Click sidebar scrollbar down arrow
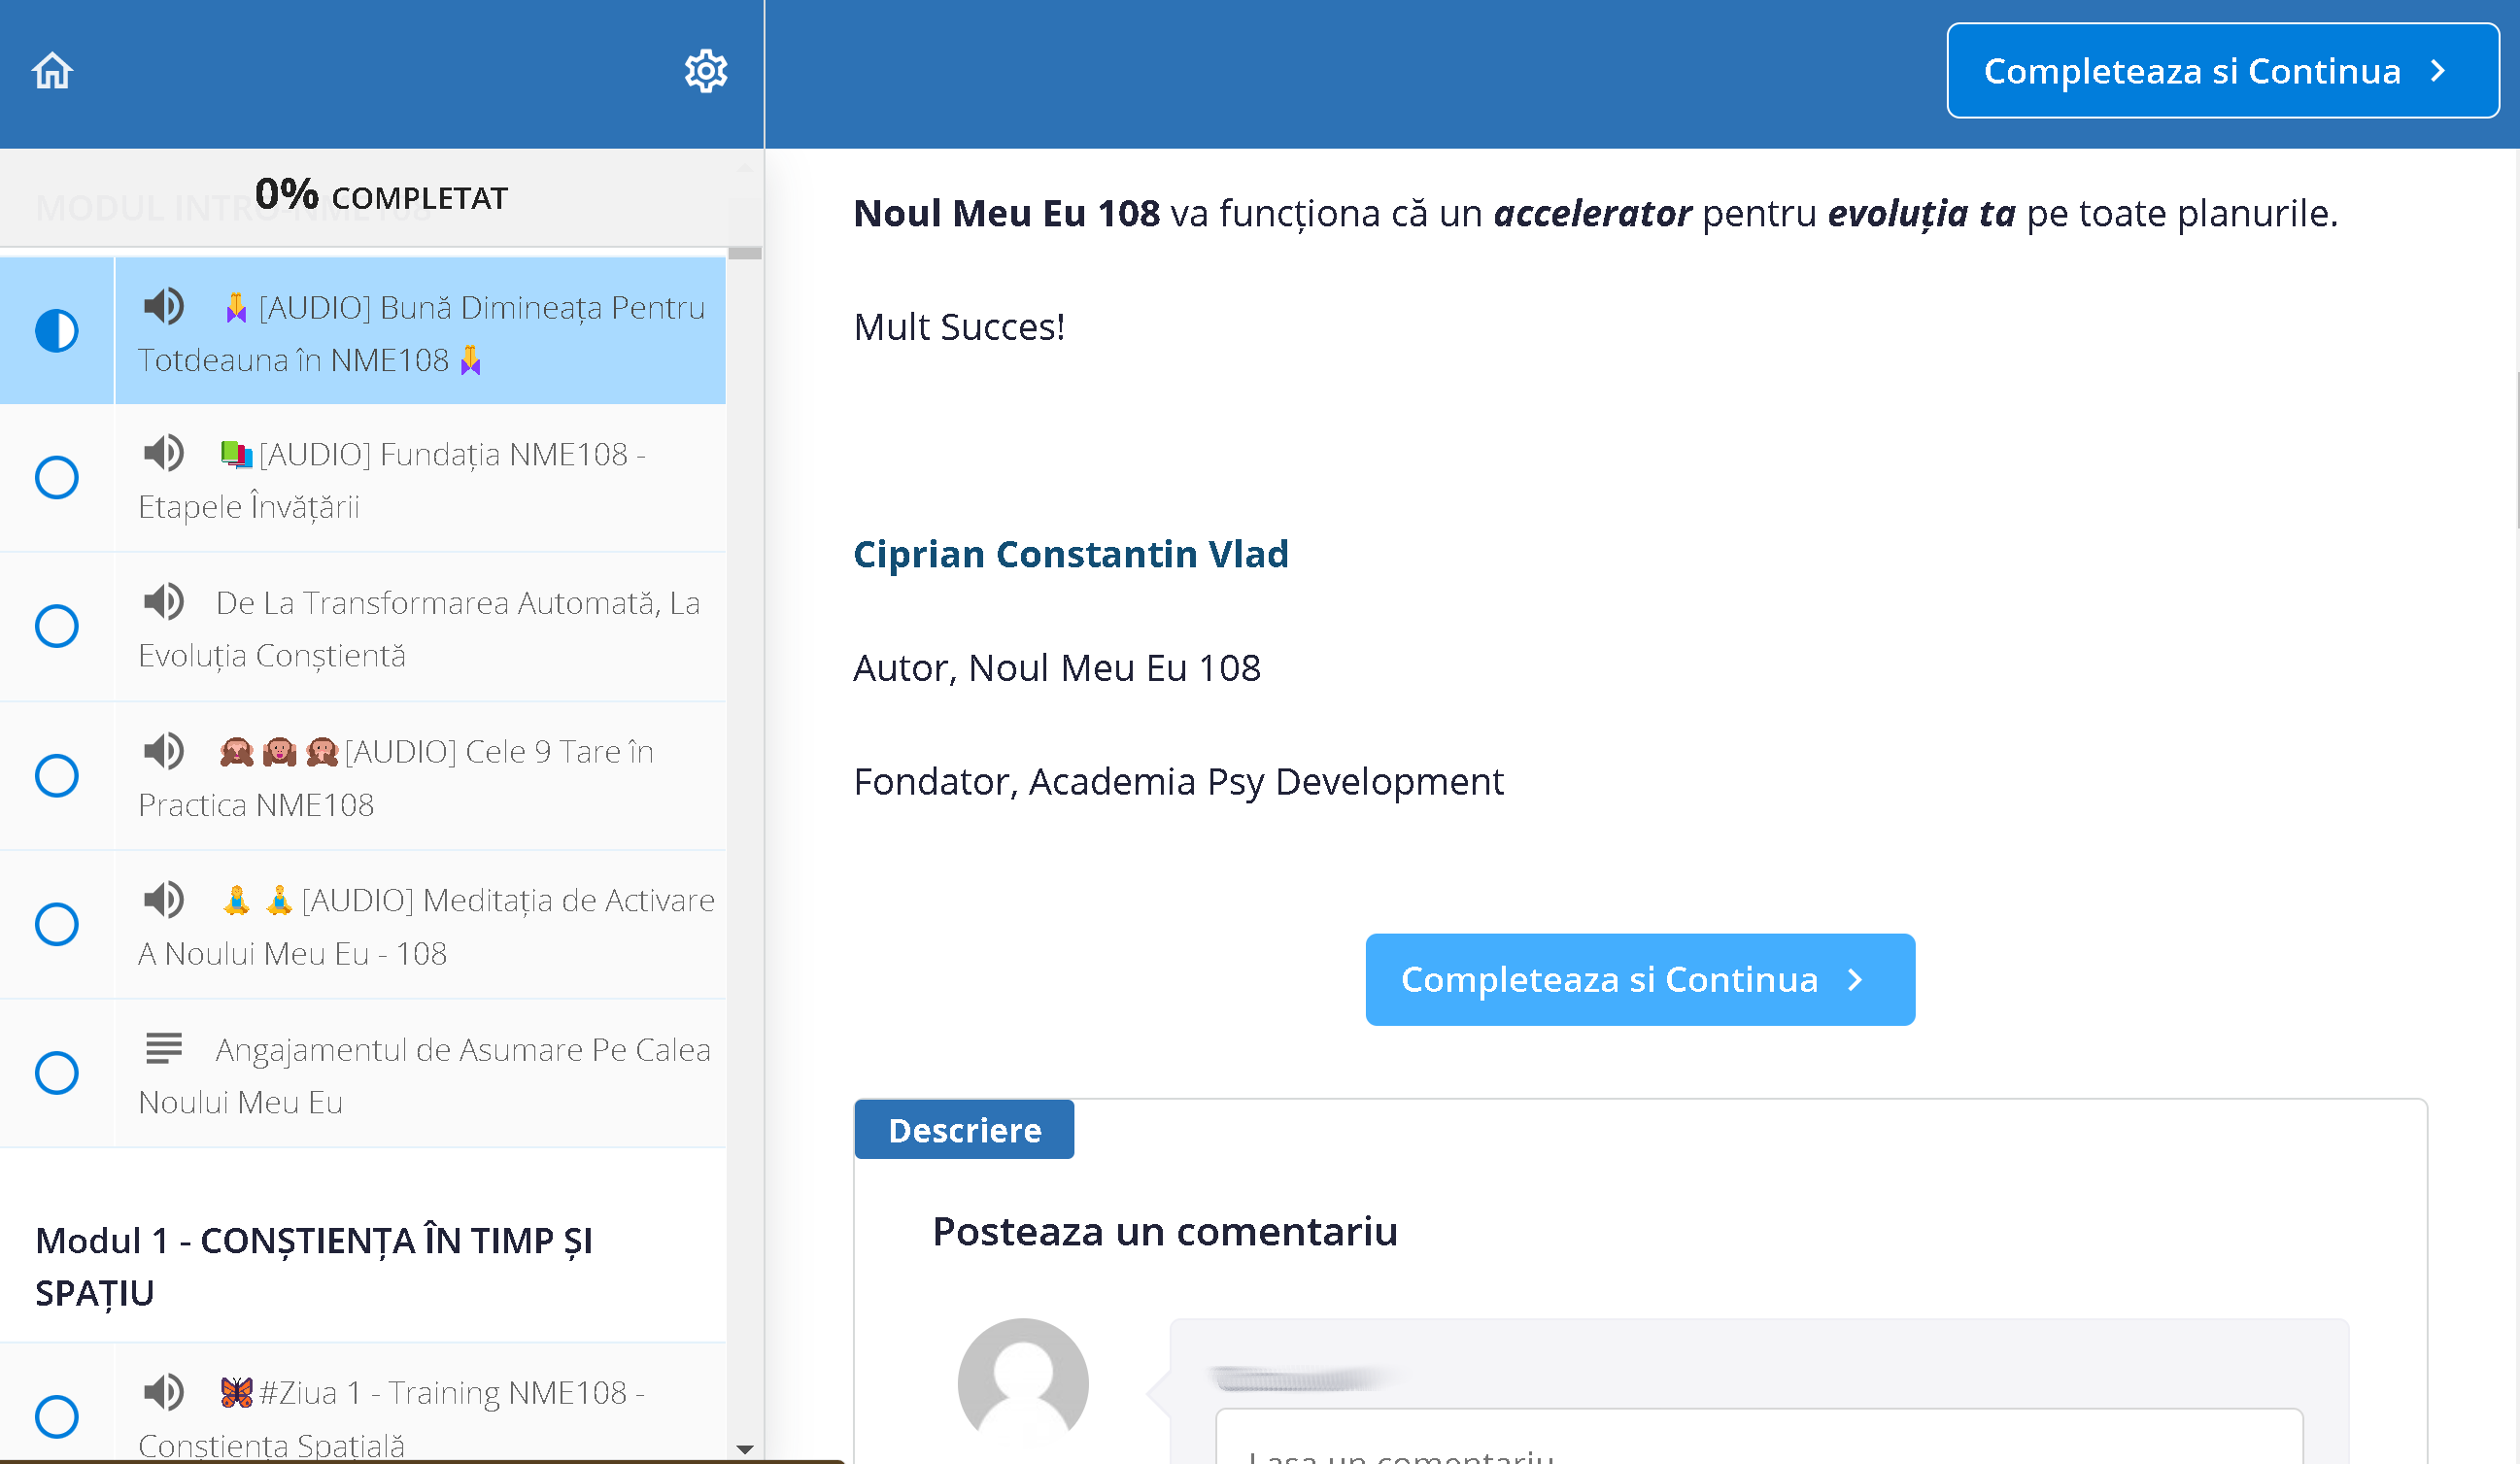This screenshot has height=1464, width=2520. (744, 1448)
